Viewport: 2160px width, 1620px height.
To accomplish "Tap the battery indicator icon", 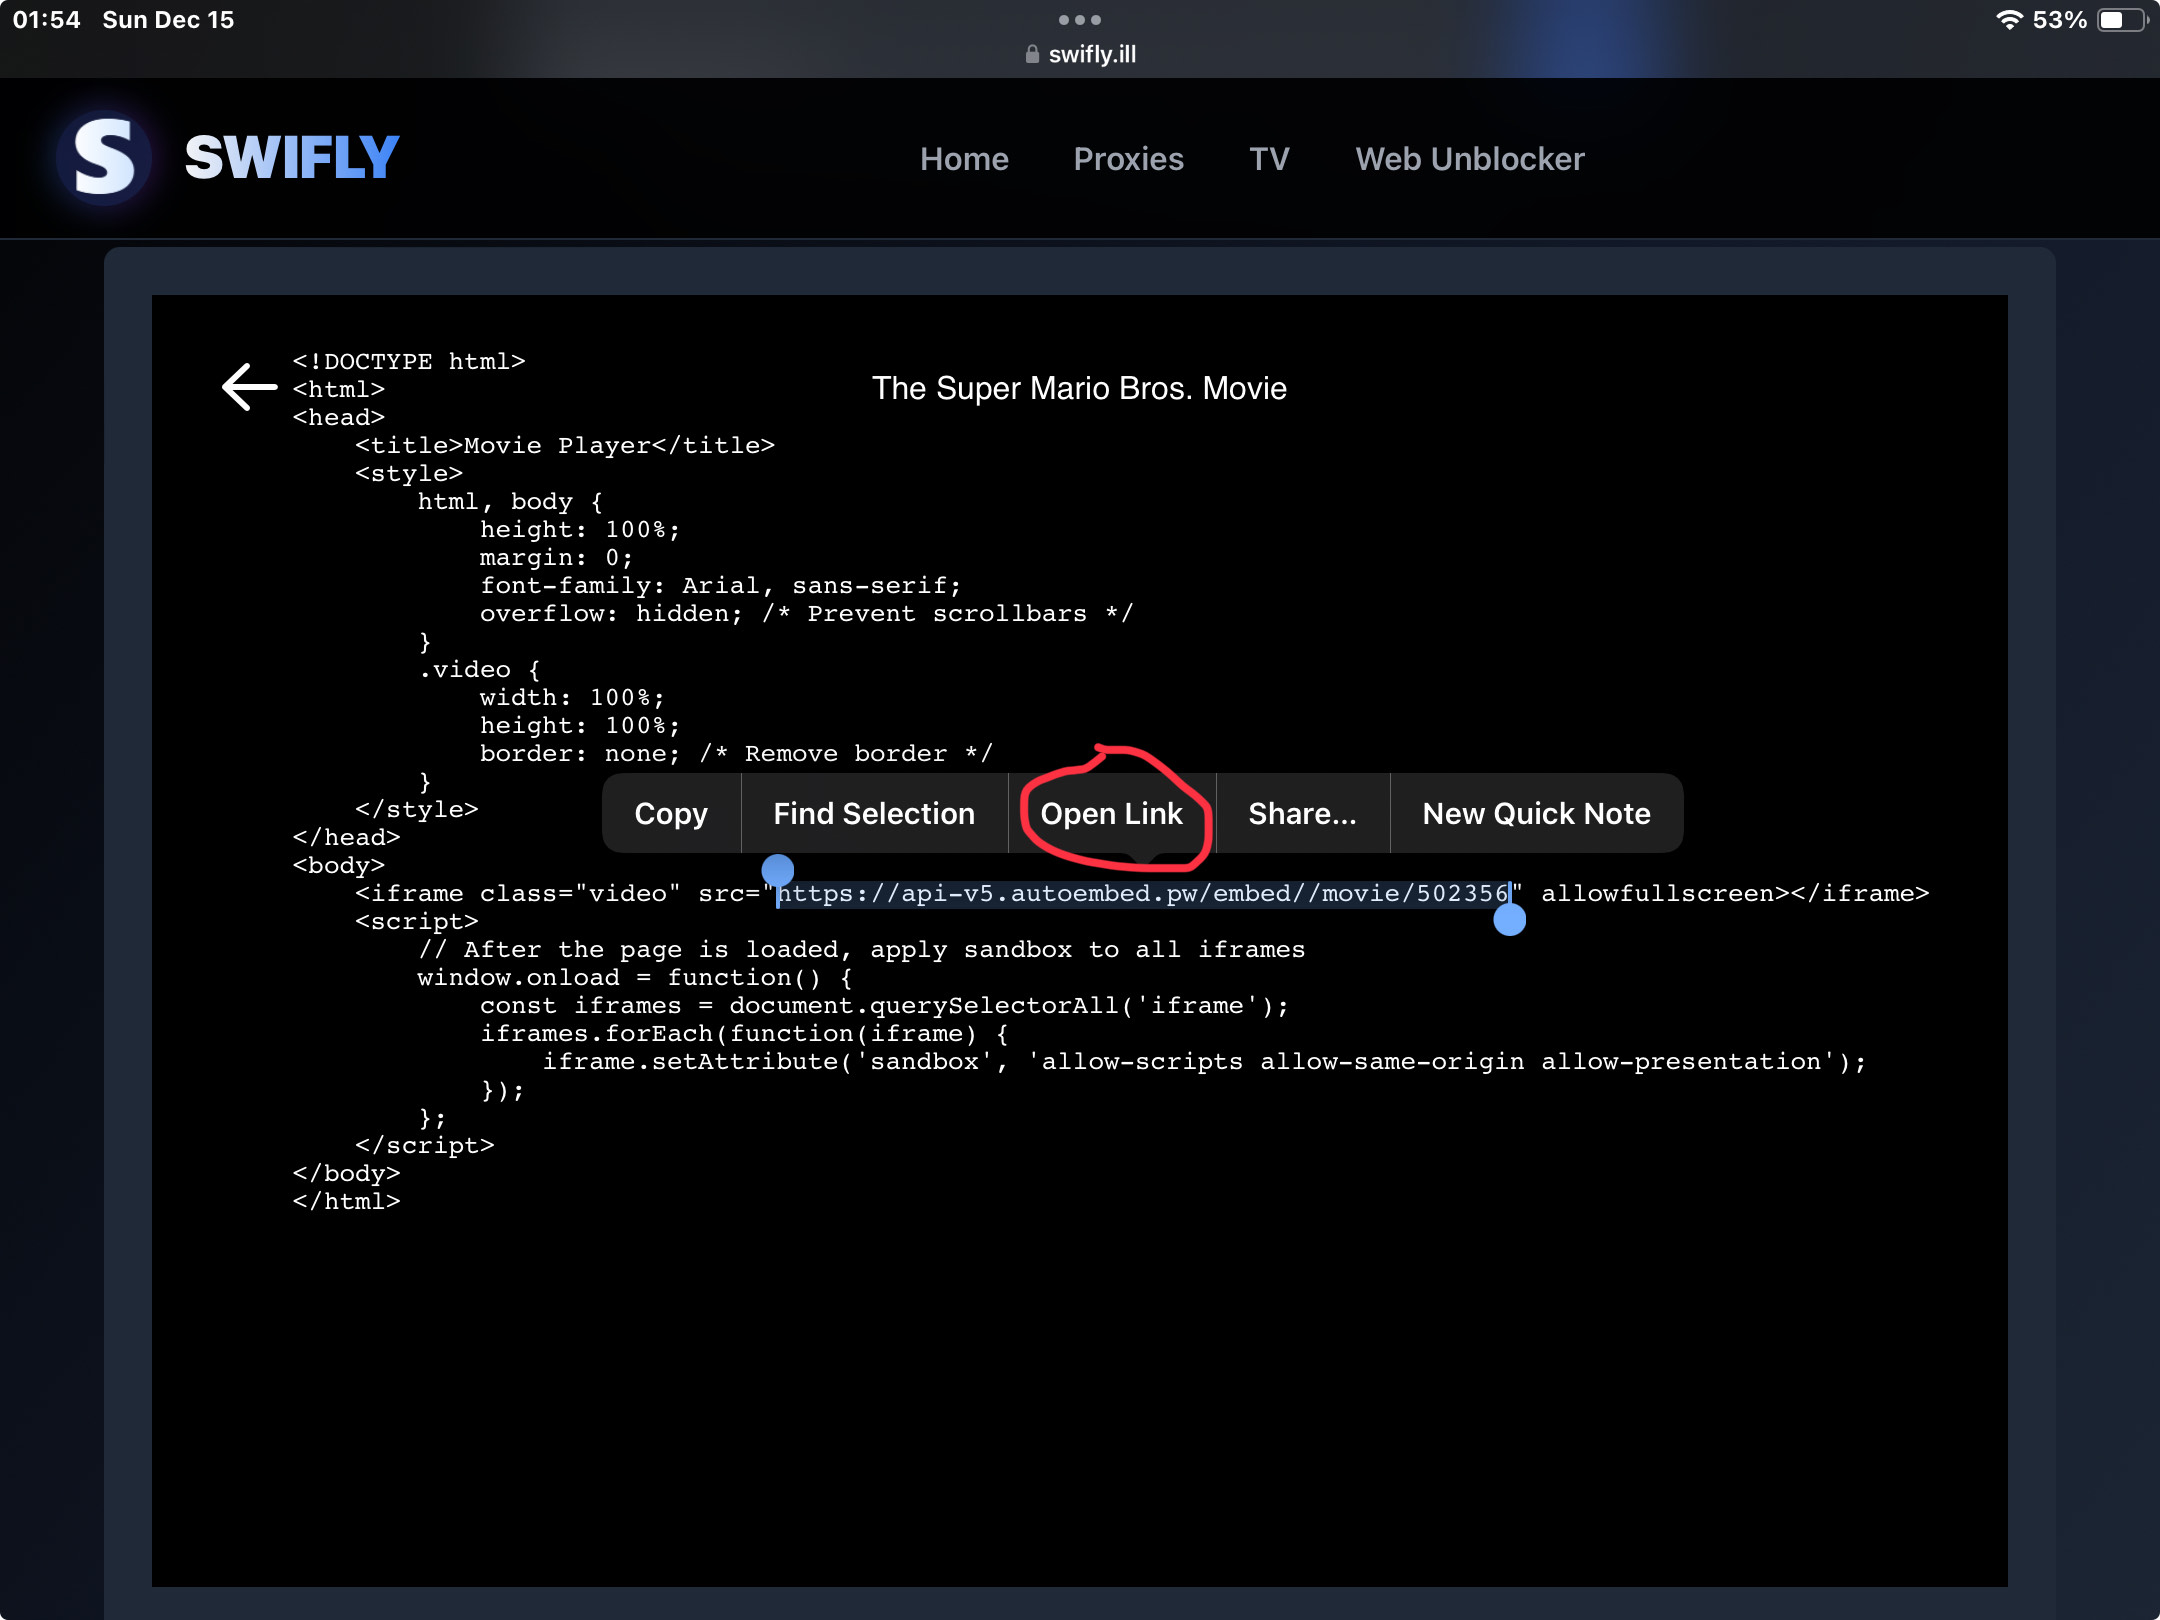I will 2123,20.
